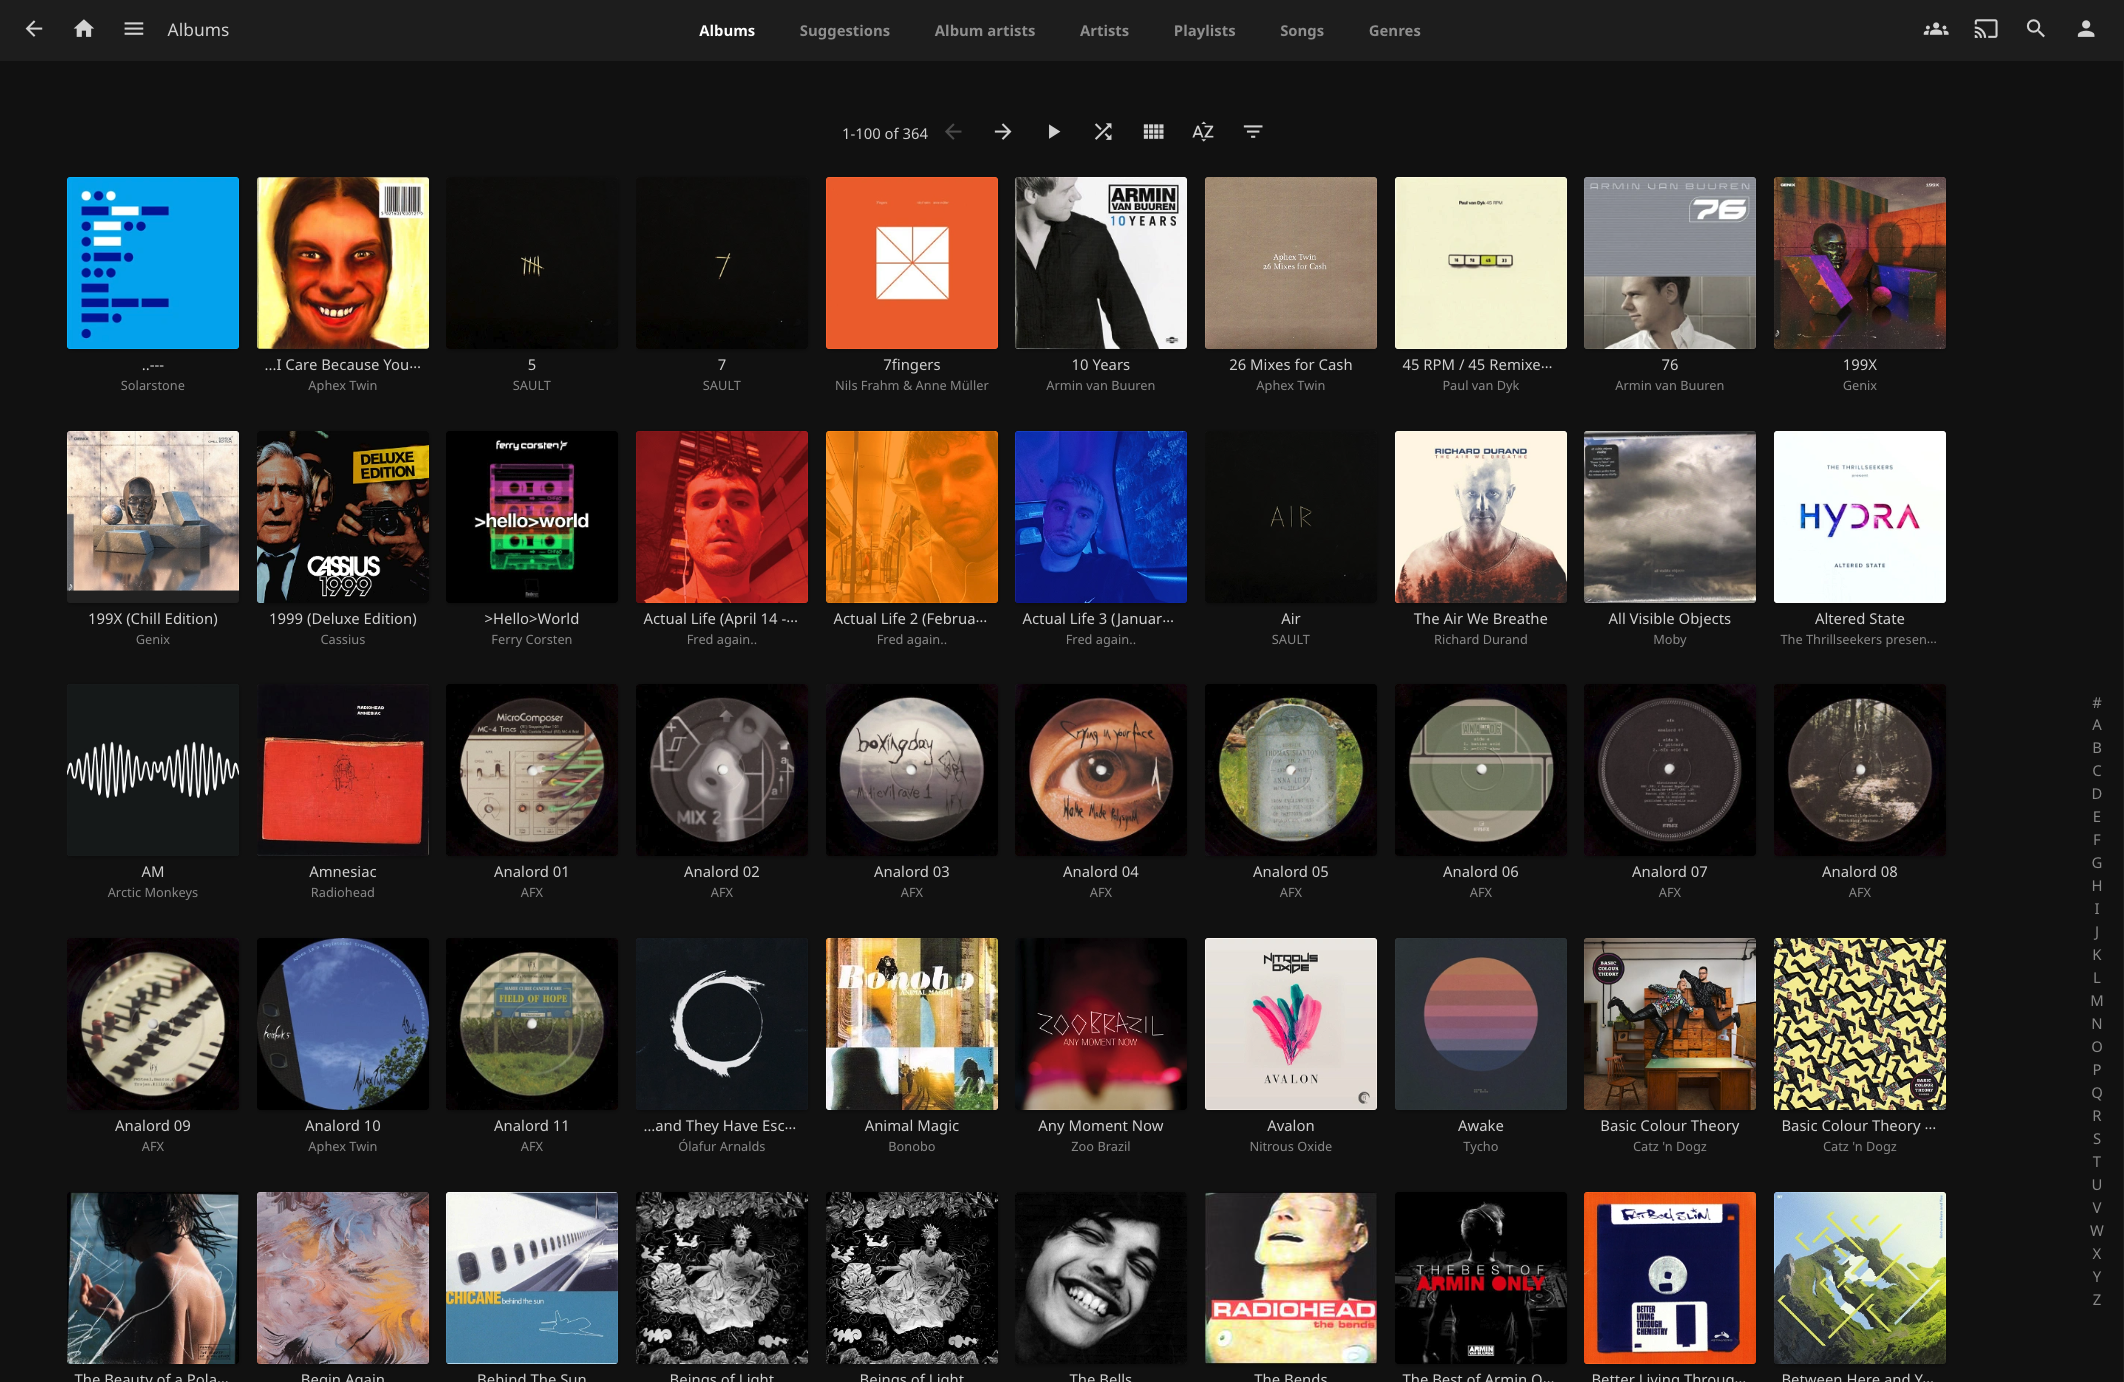Jump to letter T in alphabet picker
Screen dimensions: 2124x1382
point(2097,1162)
